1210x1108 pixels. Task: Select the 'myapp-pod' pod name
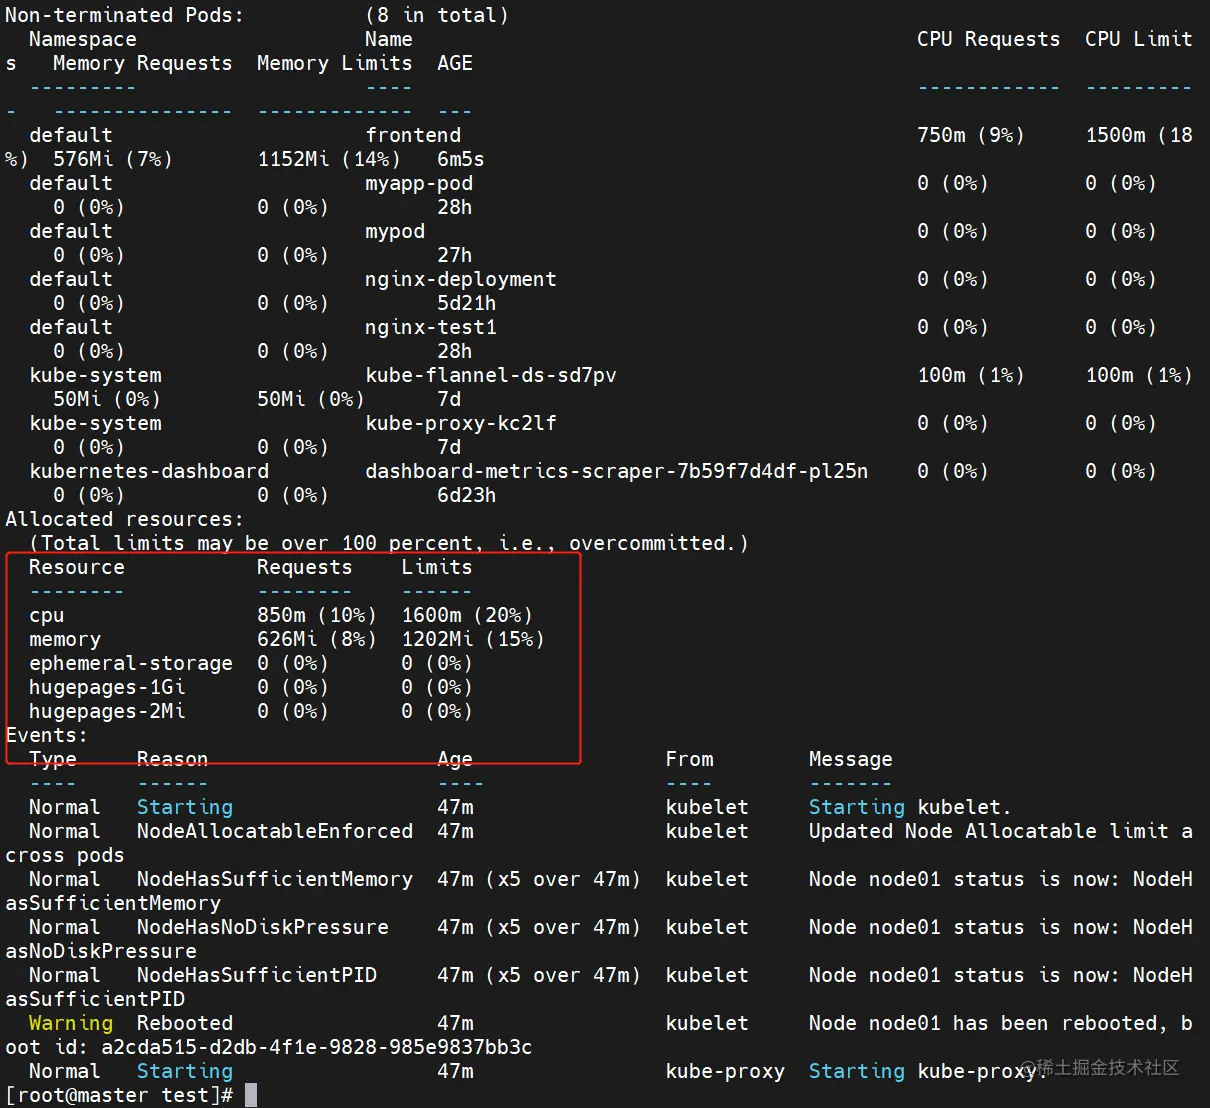tap(419, 183)
